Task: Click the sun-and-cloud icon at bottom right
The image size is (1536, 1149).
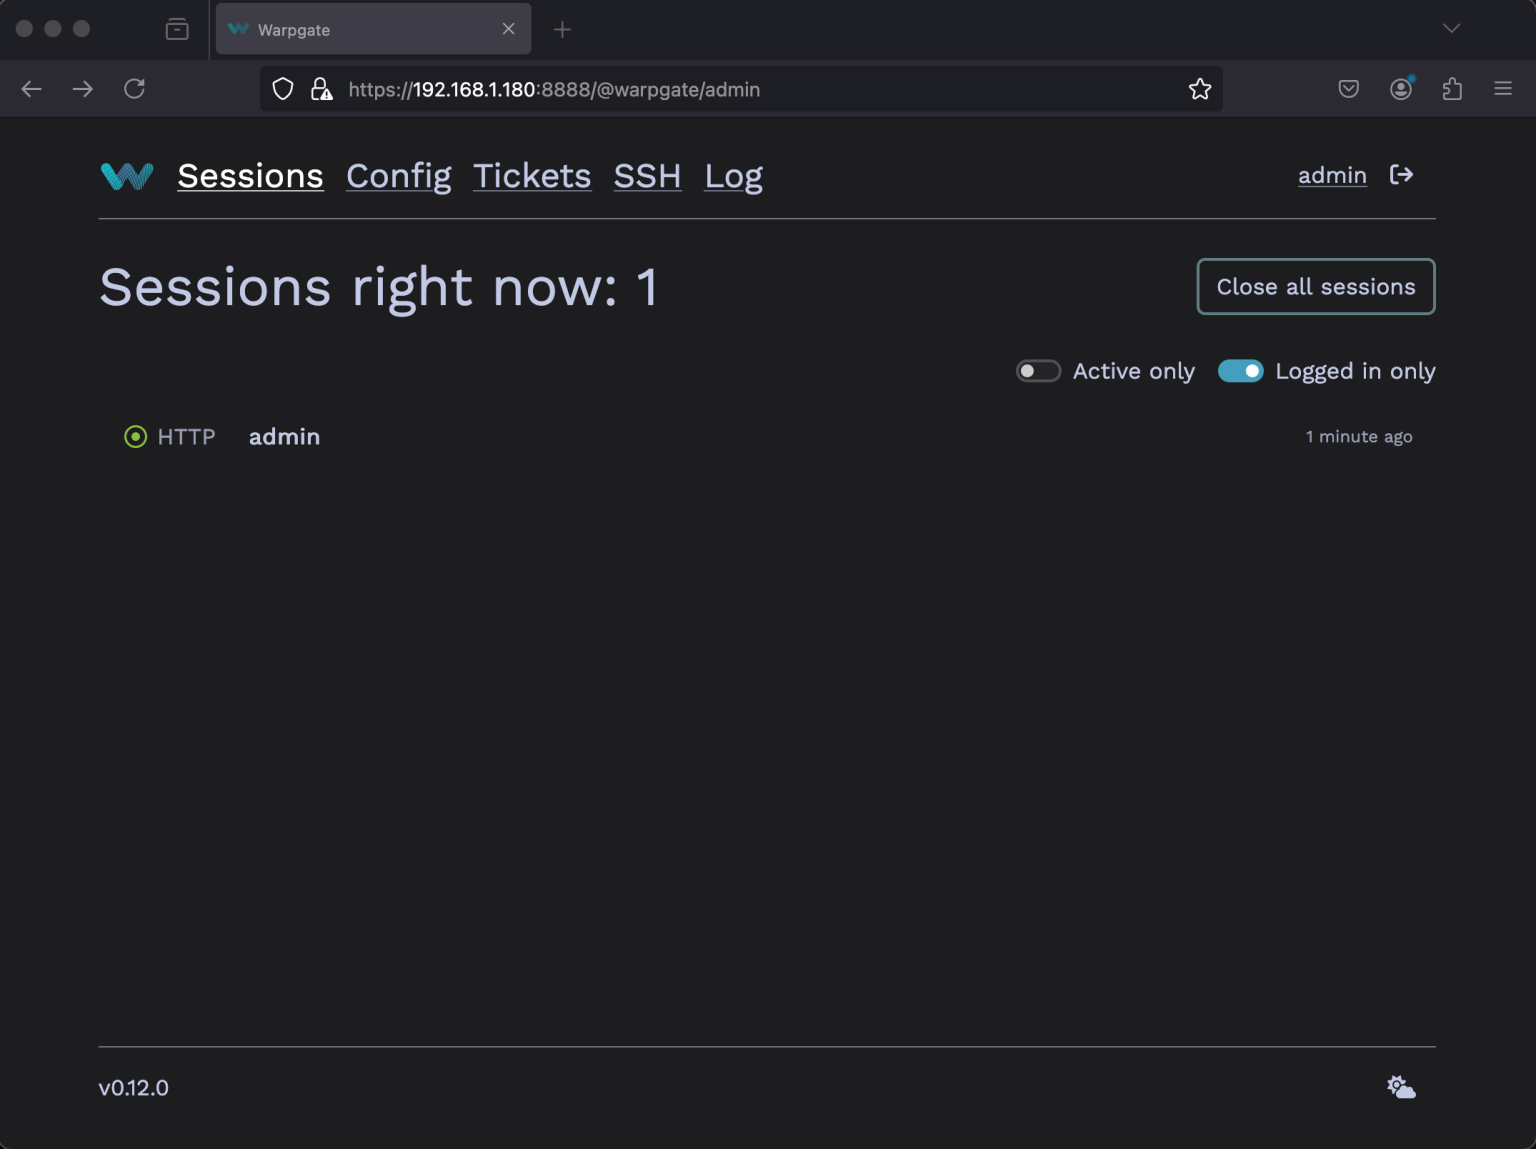Action: click(x=1400, y=1087)
